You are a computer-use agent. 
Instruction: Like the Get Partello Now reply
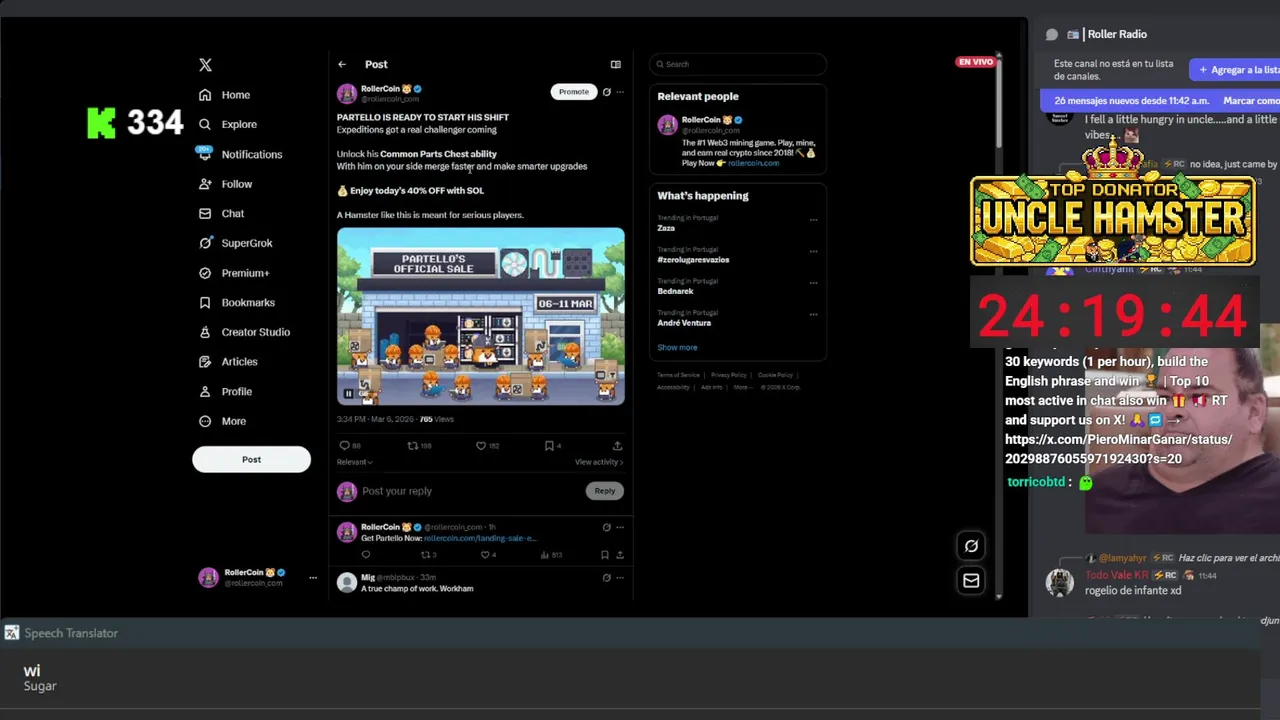click(x=488, y=555)
